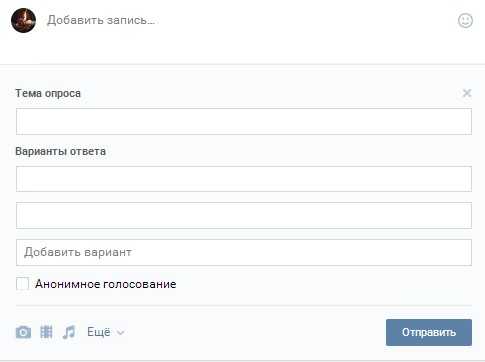
Task: Close the poll form with X
Action: pyautogui.click(x=467, y=93)
